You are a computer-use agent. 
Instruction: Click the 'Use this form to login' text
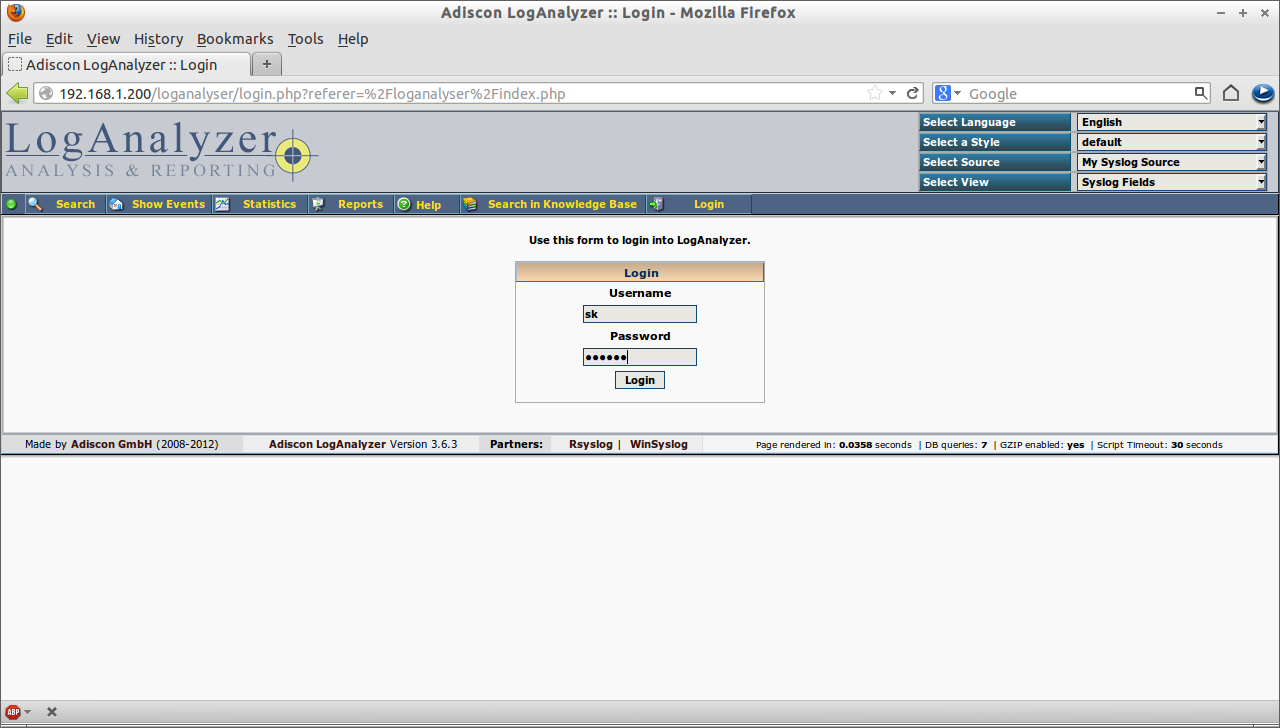pyautogui.click(x=640, y=240)
